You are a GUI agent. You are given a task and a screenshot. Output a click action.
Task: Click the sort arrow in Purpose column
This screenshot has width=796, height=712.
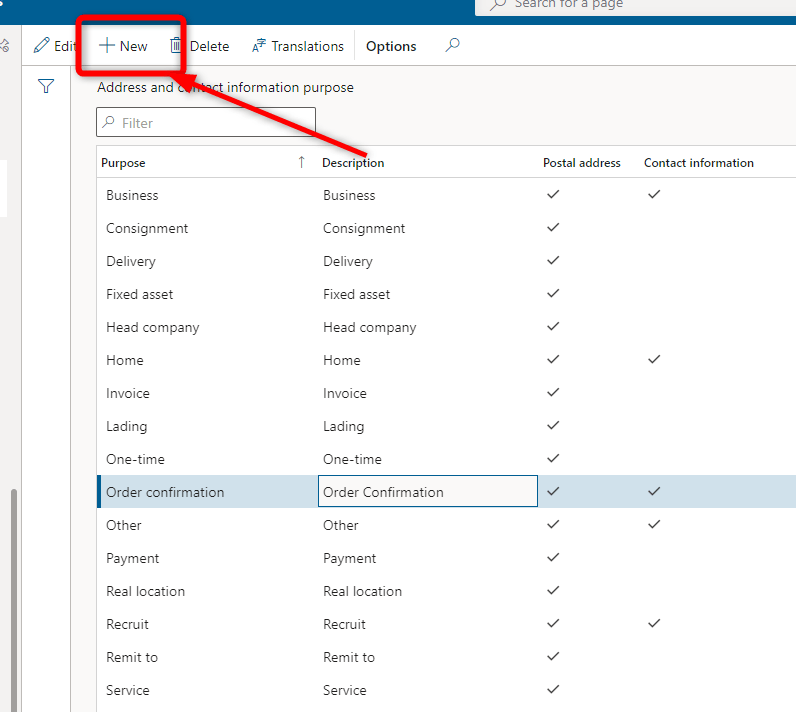[x=301, y=162]
